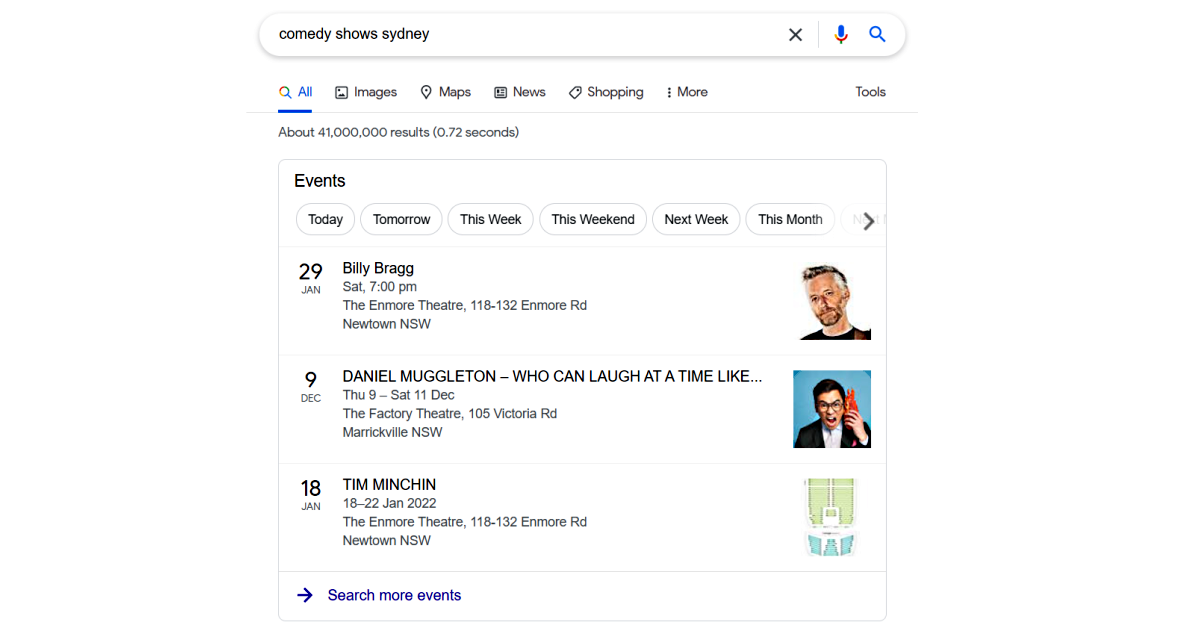Select the Next Week filter chip

point(696,219)
